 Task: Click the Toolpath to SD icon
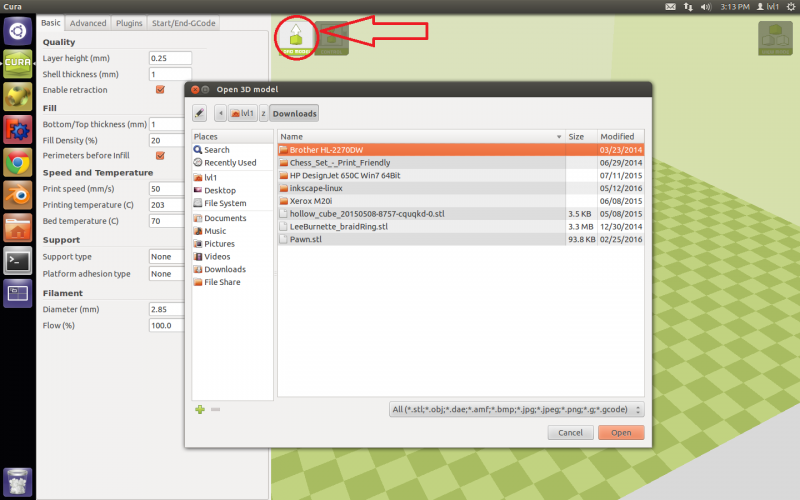pos(332,38)
